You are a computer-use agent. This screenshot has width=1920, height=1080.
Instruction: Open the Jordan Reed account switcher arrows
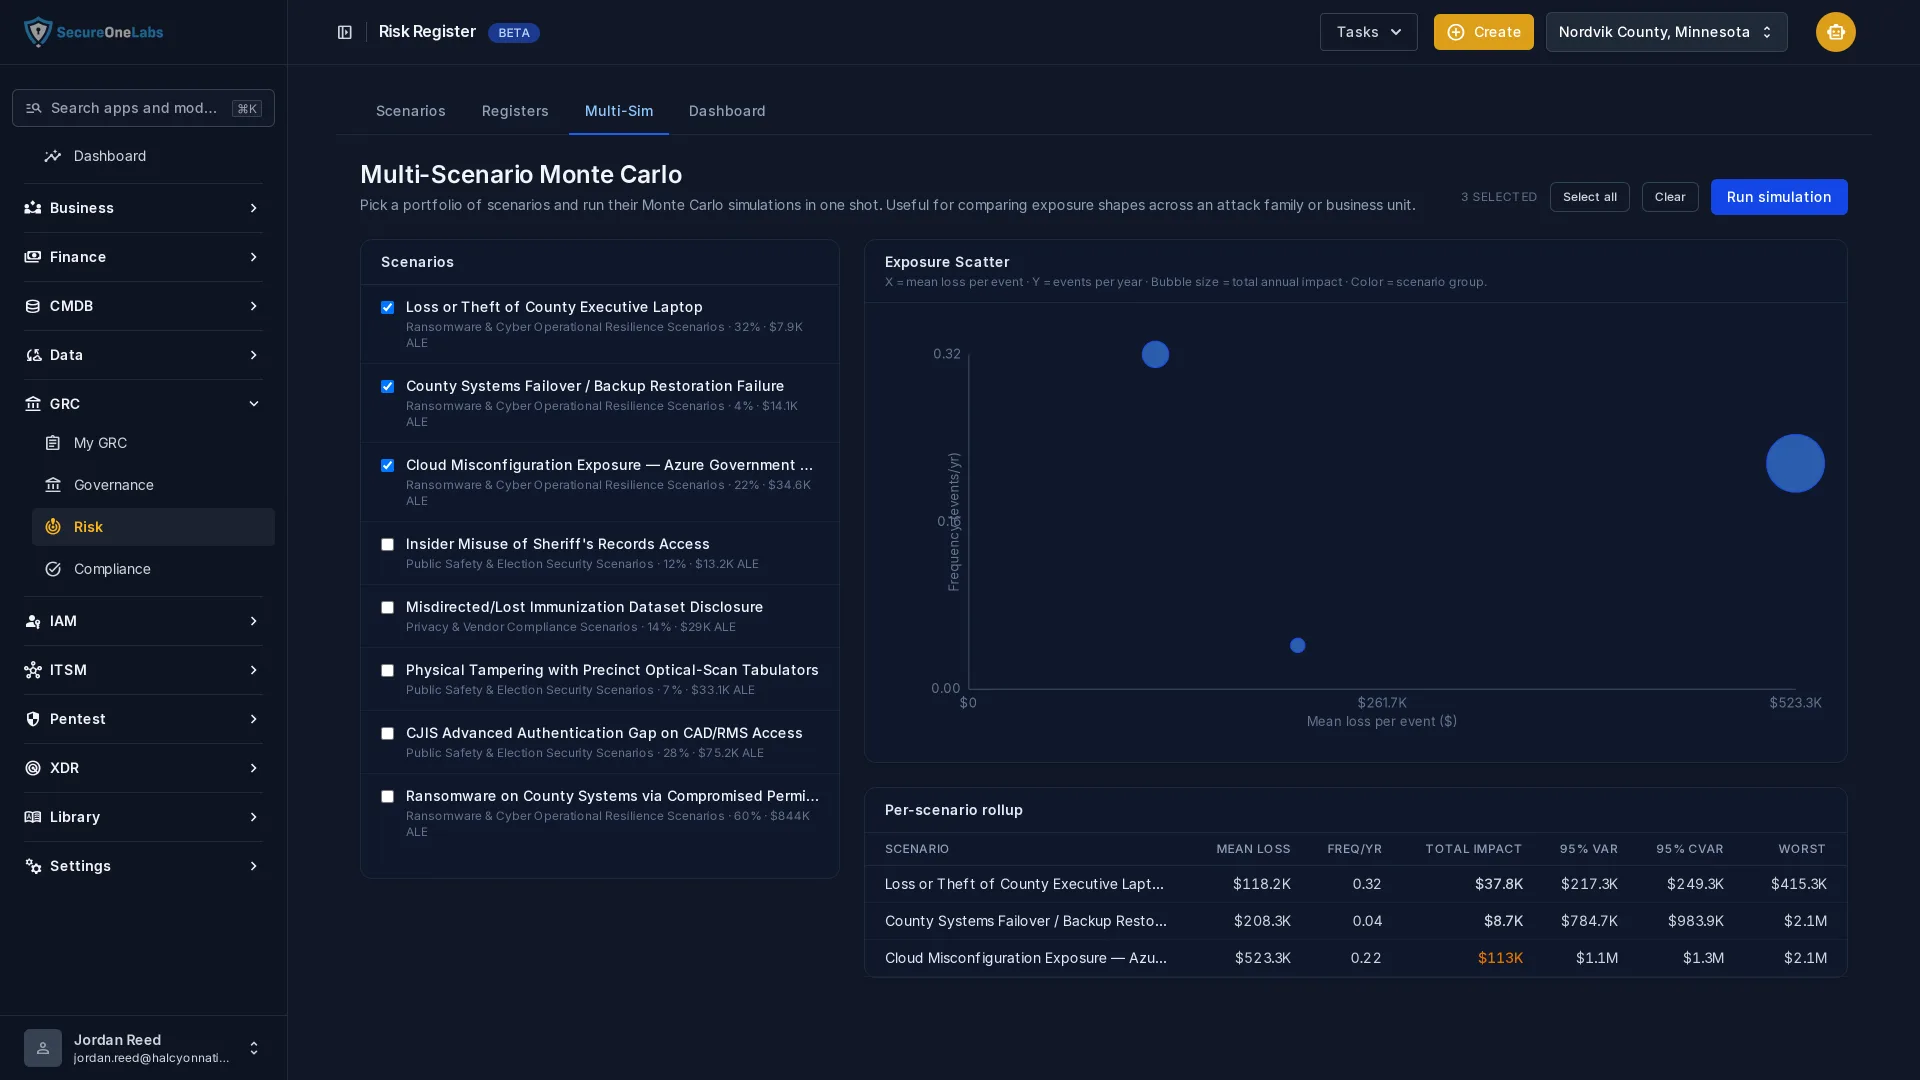253,1048
